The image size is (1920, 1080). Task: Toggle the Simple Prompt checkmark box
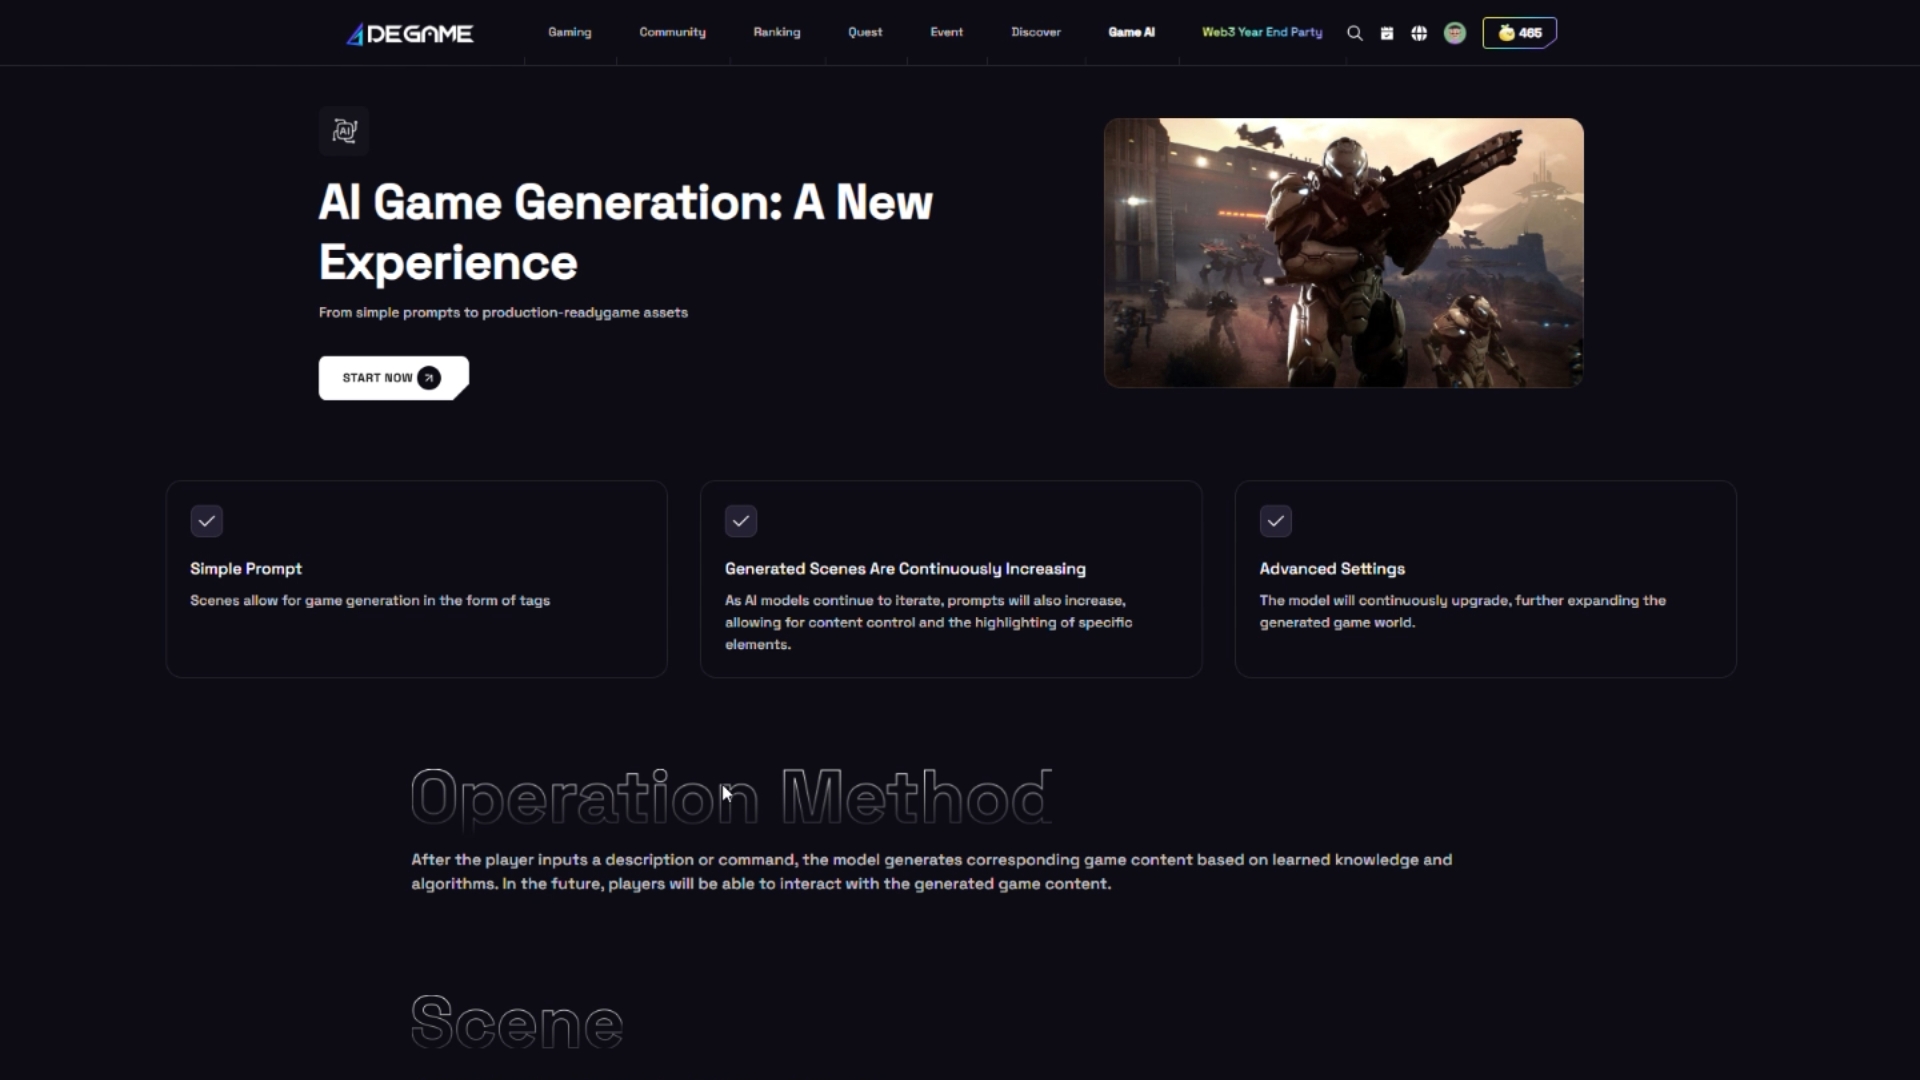[206, 521]
